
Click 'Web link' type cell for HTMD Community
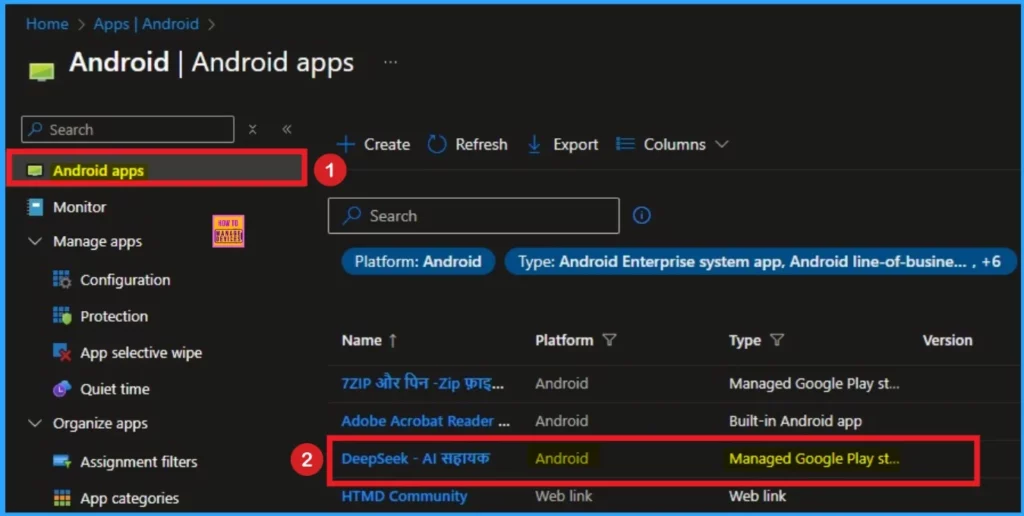[x=758, y=496]
